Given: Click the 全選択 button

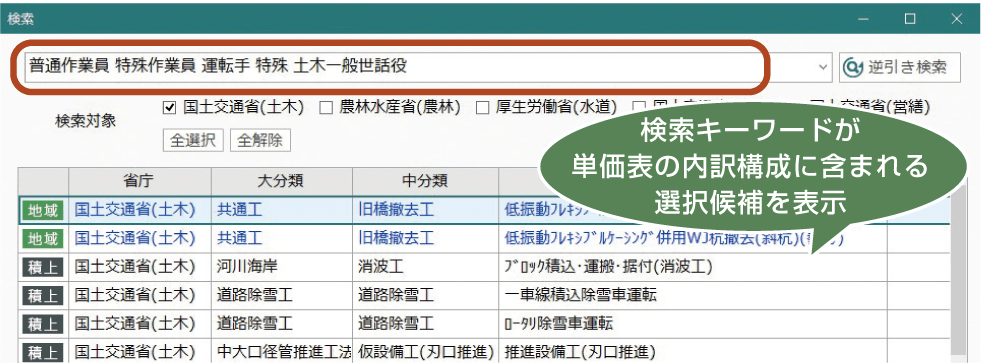Looking at the screenshot, I should [x=193, y=140].
